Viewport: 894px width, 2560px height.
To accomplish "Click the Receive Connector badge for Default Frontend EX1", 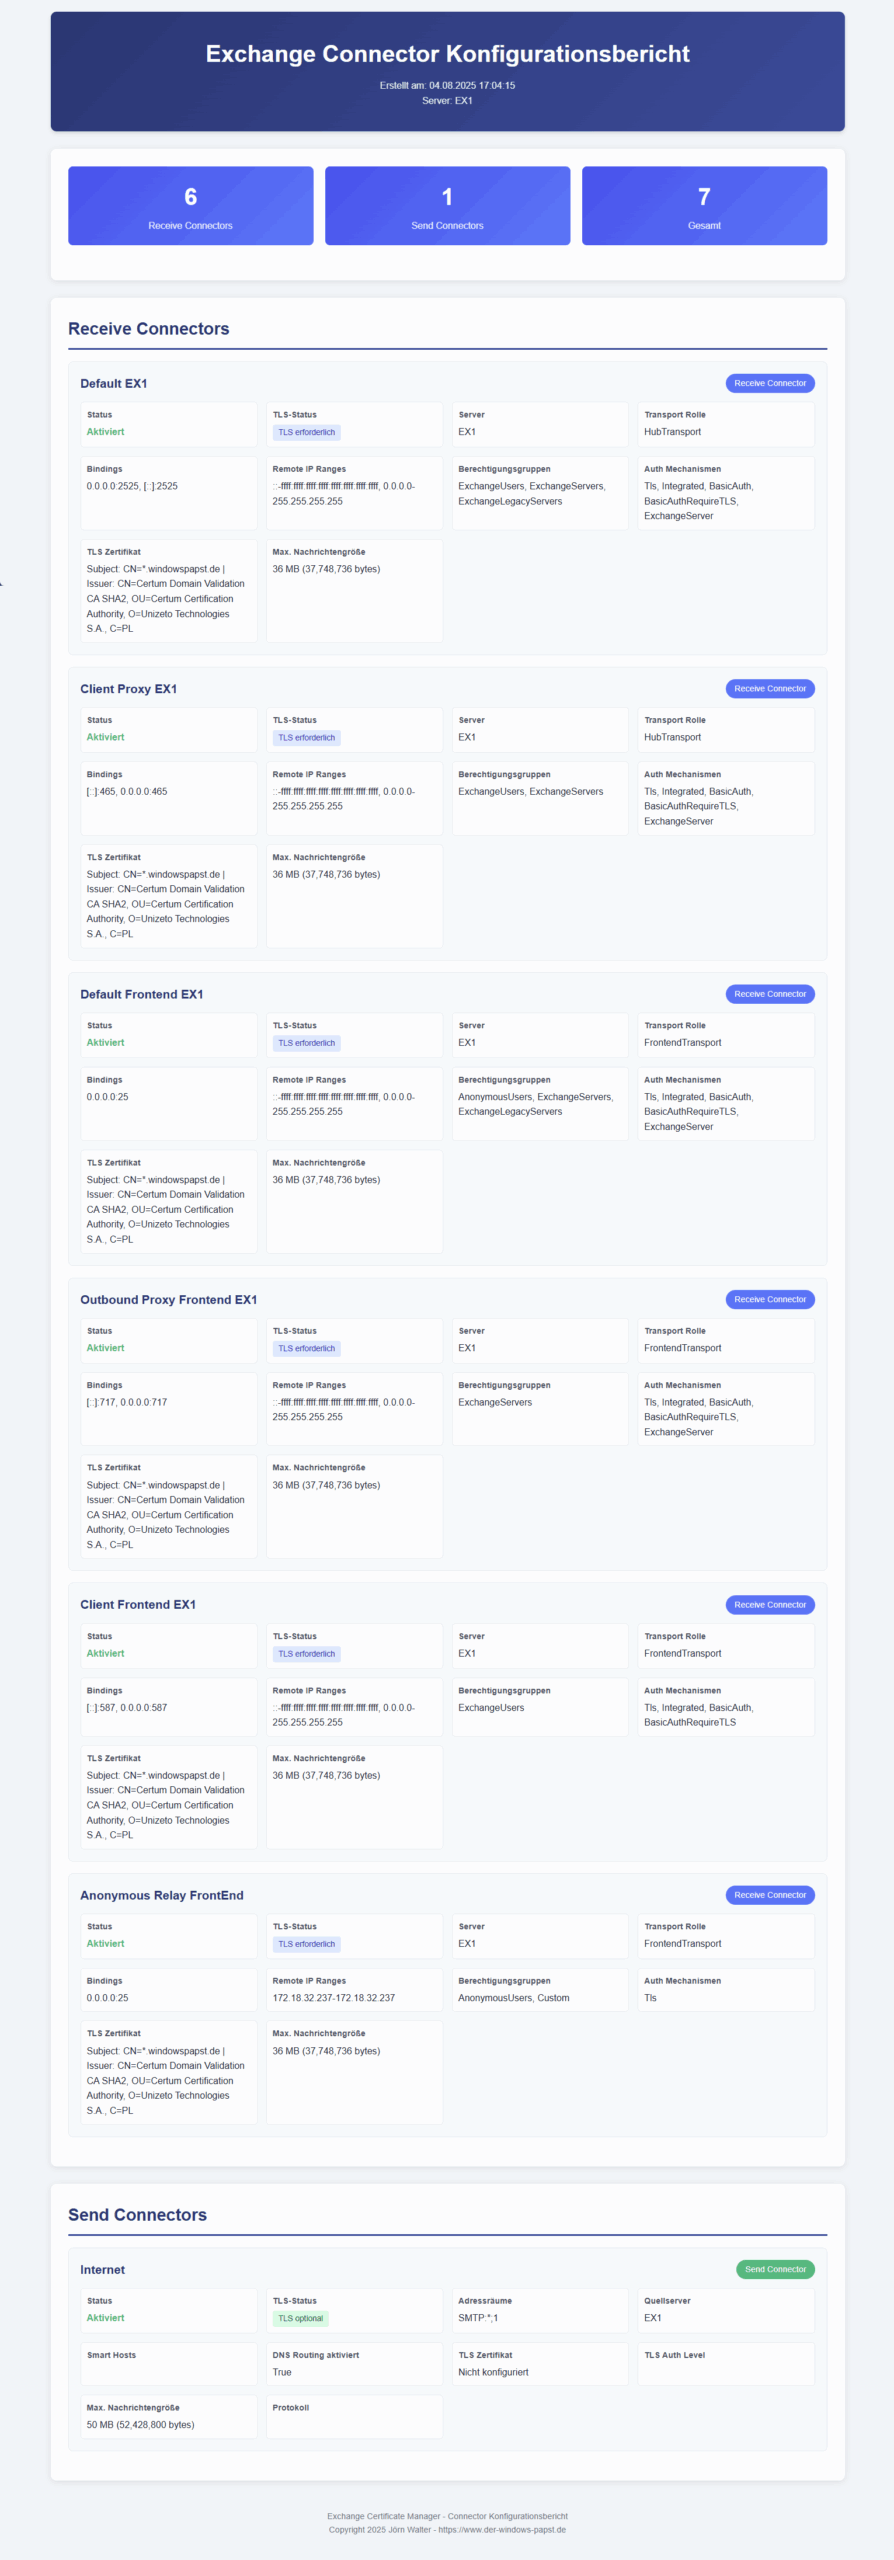I will click(769, 994).
